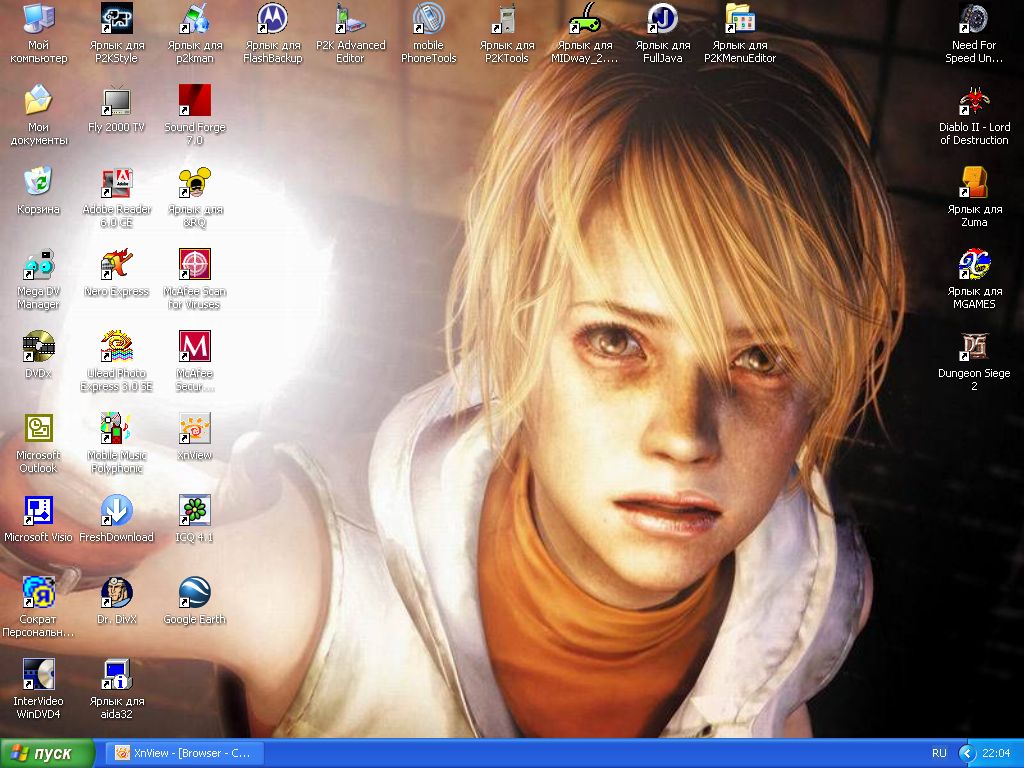Select the Fly 2000 TV icon
The image size is (1024, 768).
(116, 100)
